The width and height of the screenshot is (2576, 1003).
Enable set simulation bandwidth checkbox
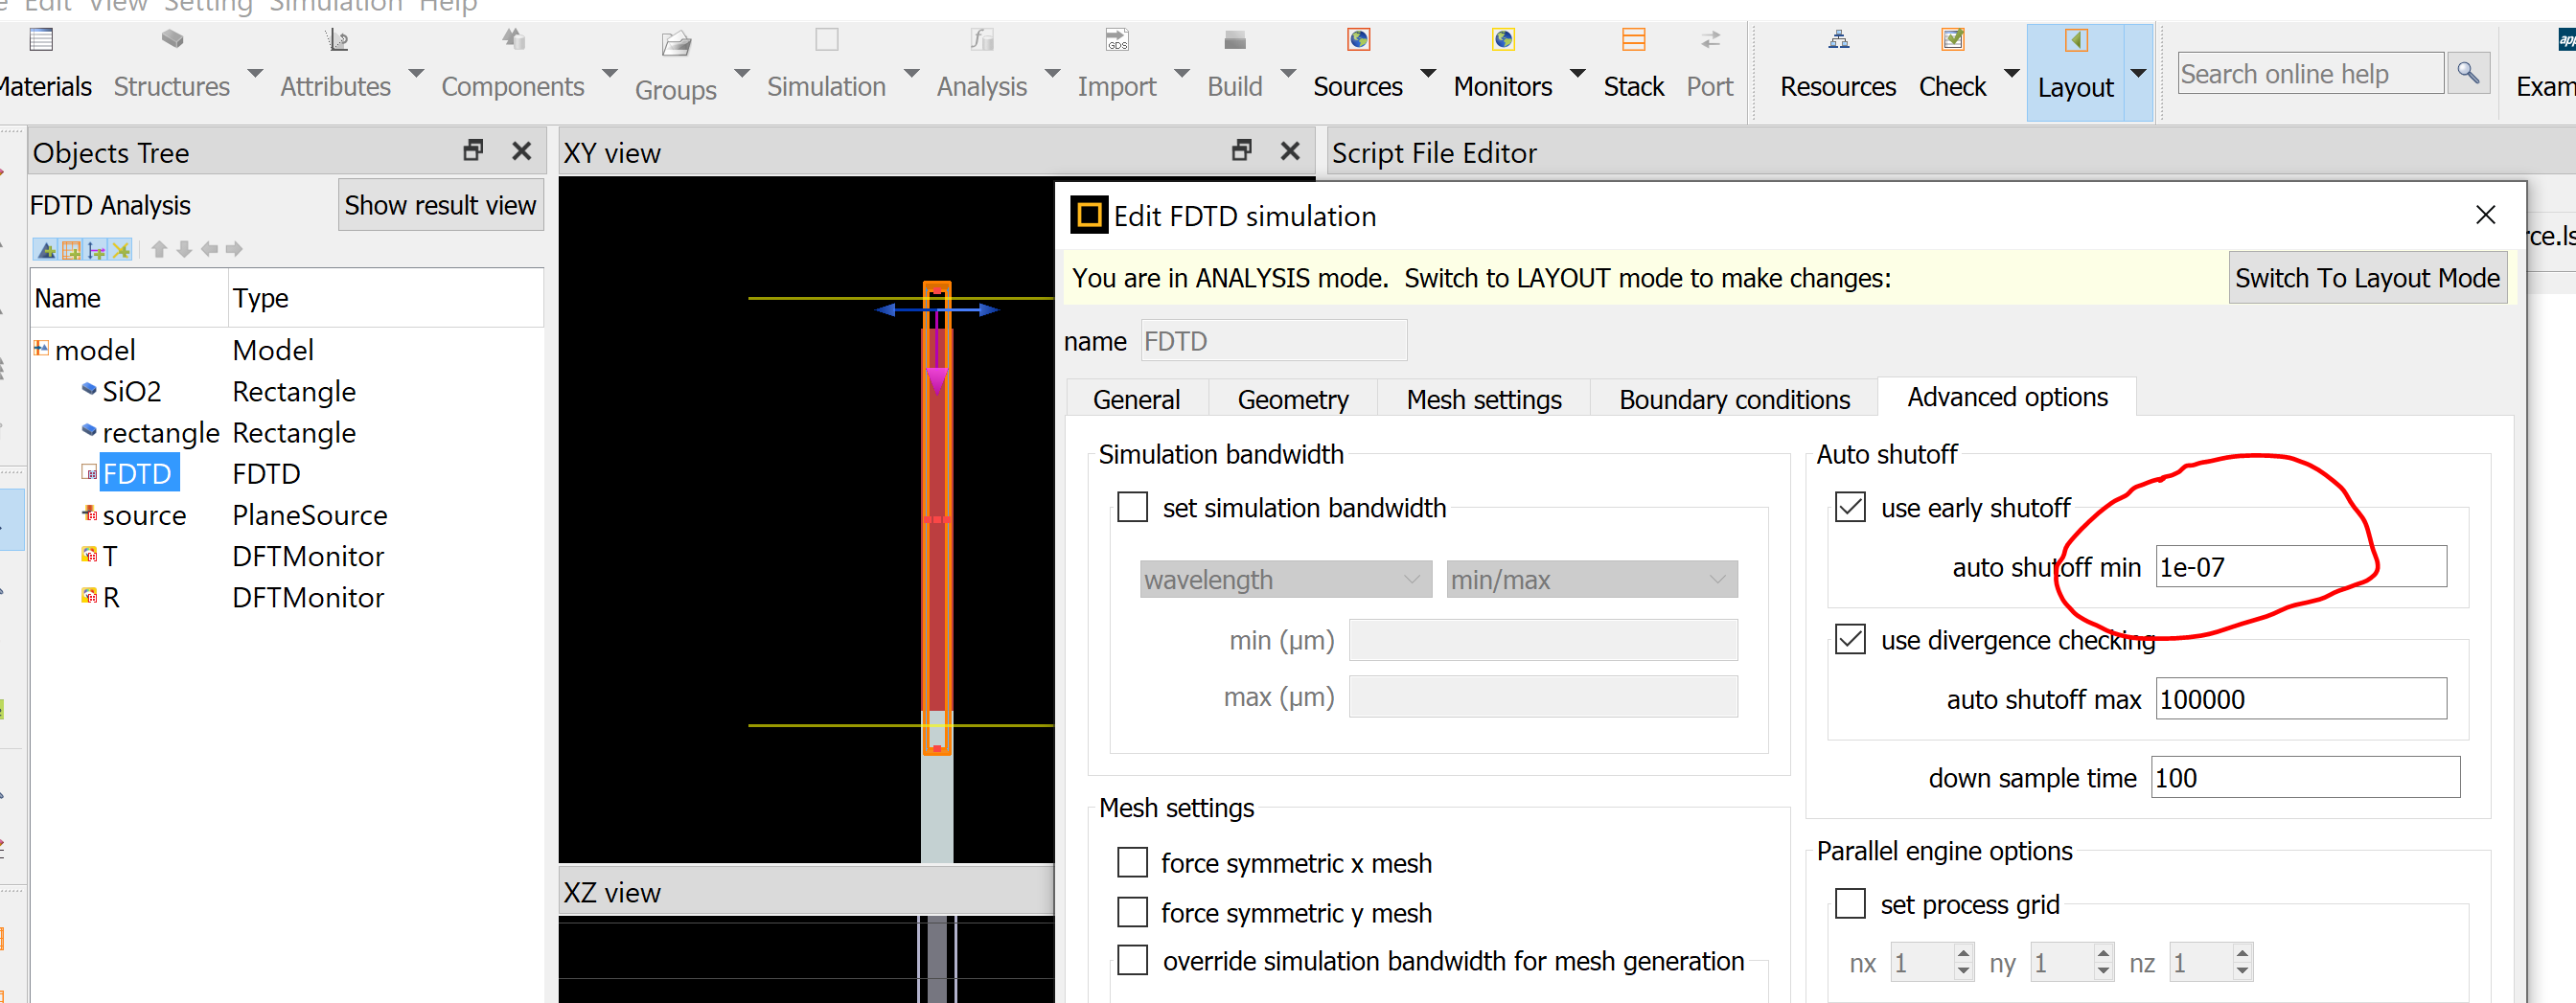click(x=1132, y=507)
